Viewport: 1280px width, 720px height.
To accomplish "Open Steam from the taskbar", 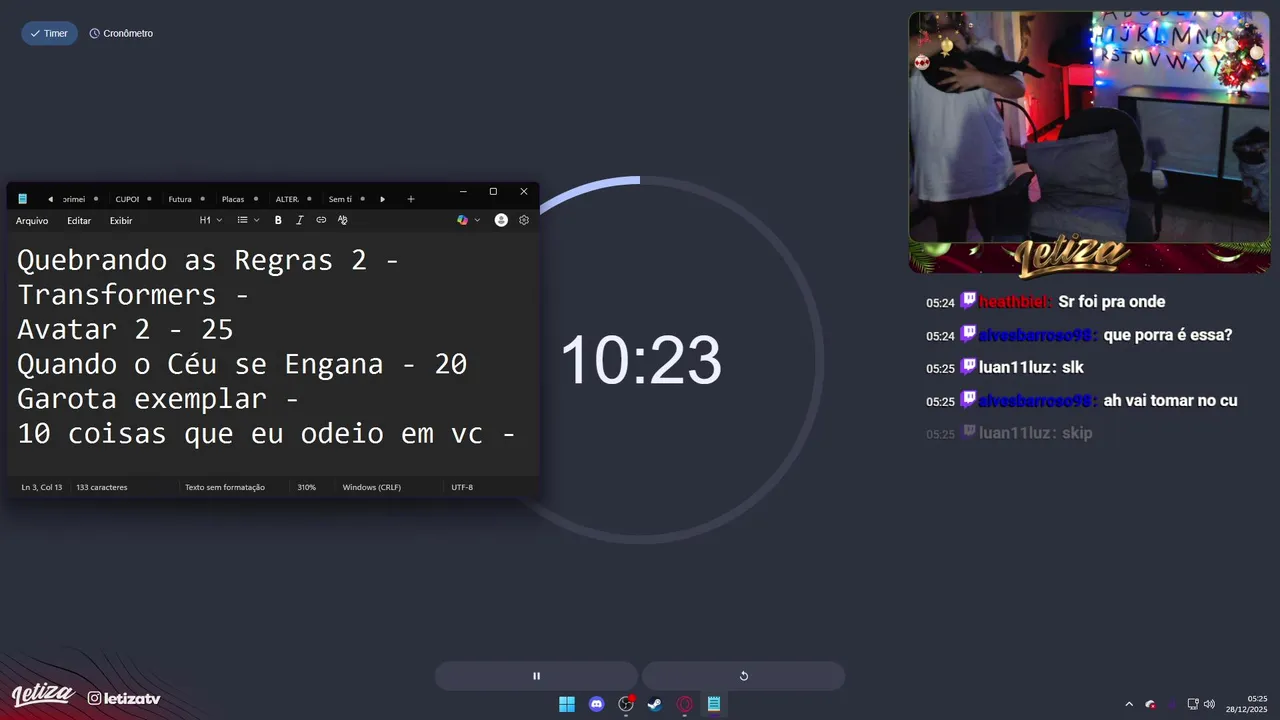I will tap(655, 704).
